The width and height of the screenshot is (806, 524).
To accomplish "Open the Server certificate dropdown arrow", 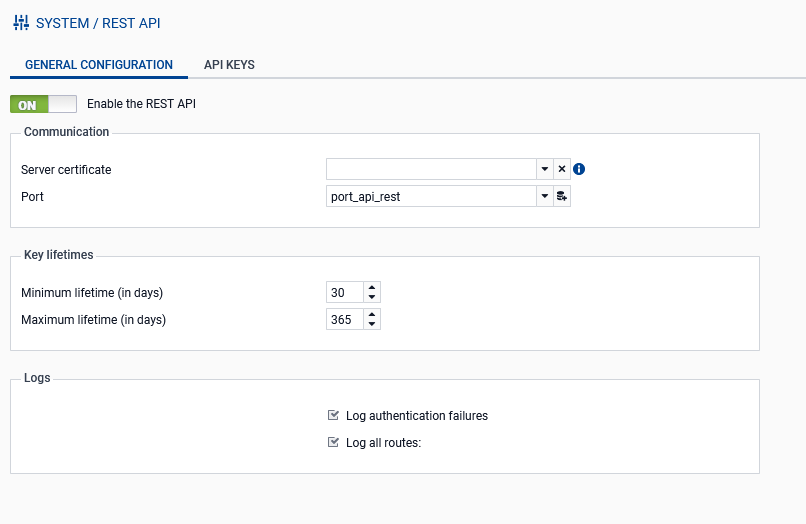I will tap(545, 169).
